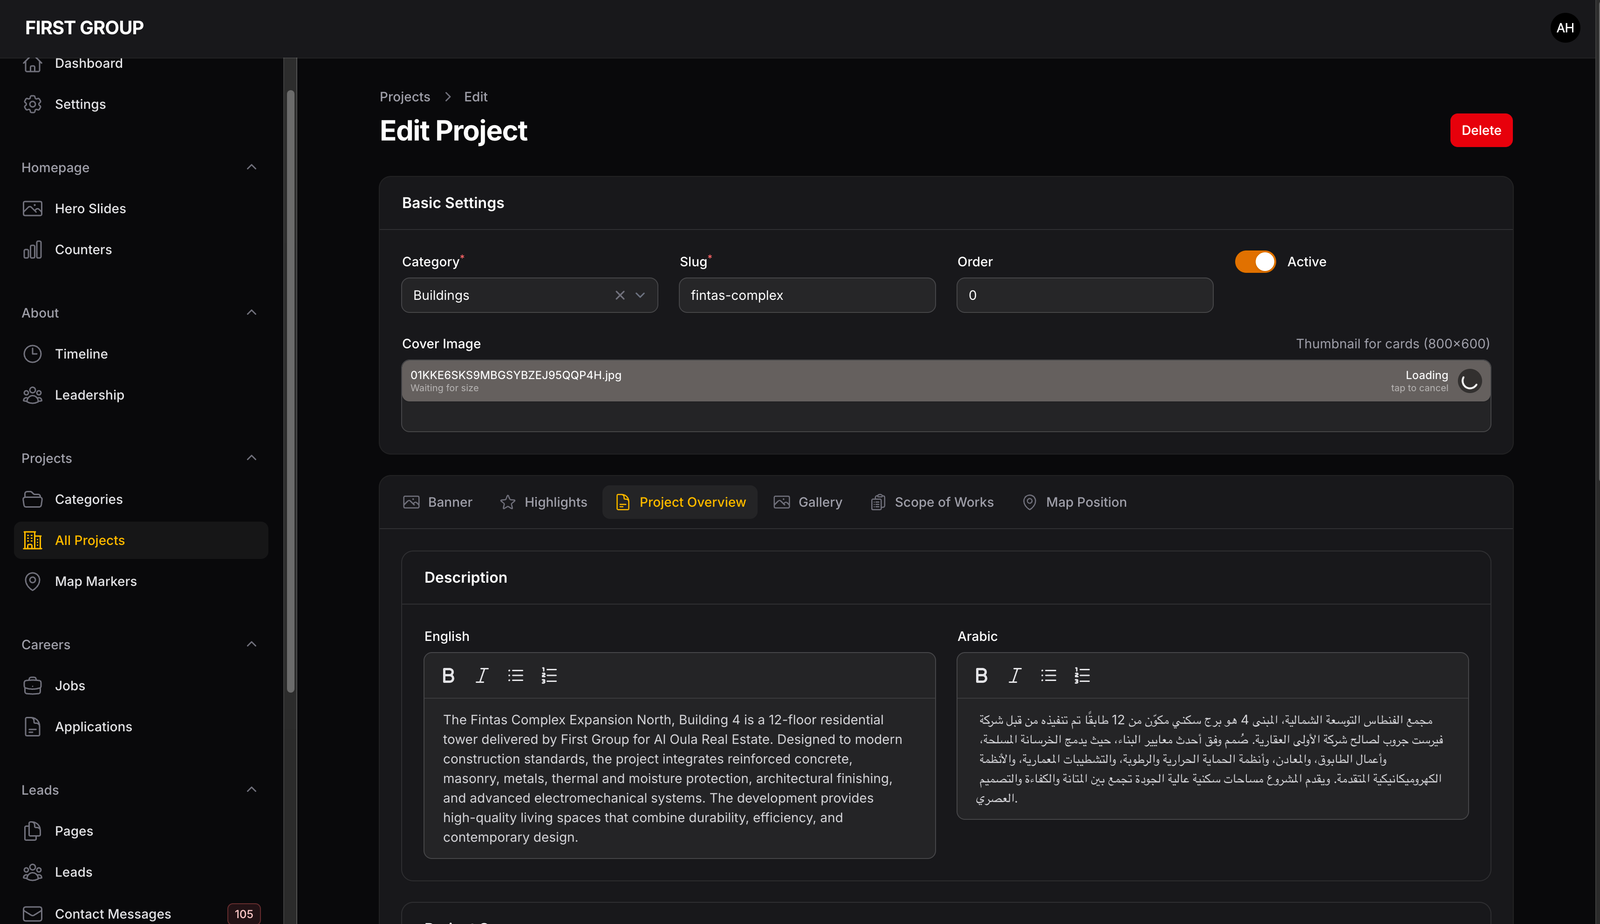Click the 105 Contact Messages badge

[x=244, y=914]
